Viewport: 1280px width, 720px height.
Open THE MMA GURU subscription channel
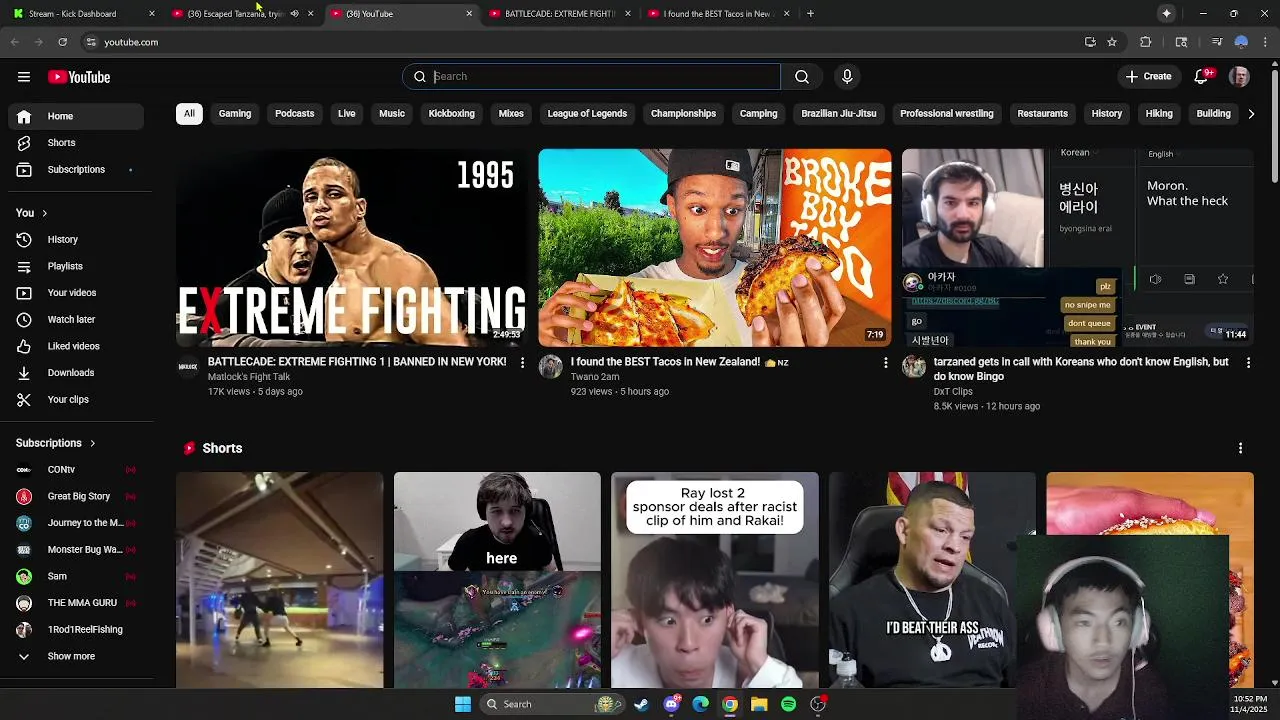[x=76, y=603]
